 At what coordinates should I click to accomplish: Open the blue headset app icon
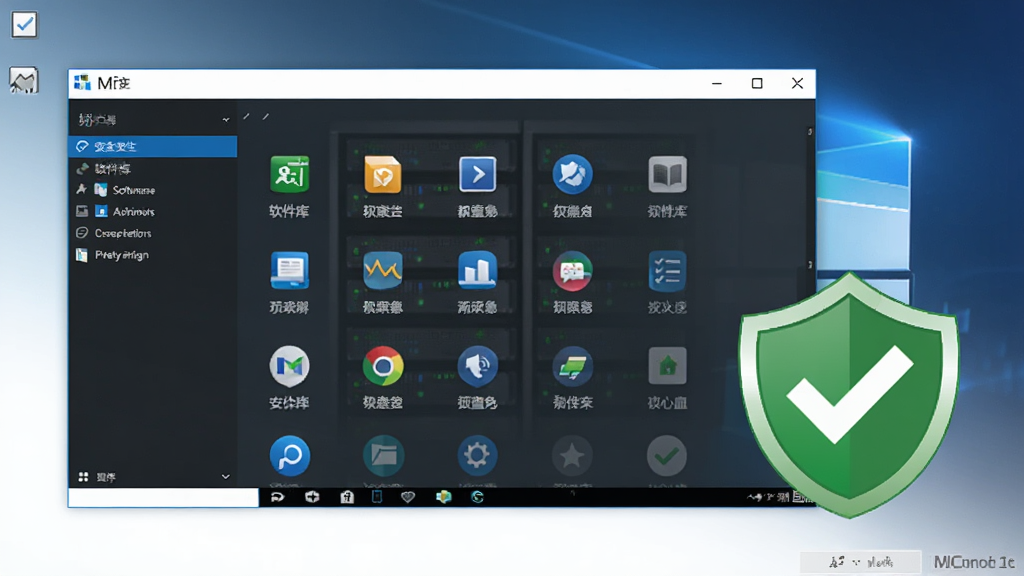tap(477, 366)
